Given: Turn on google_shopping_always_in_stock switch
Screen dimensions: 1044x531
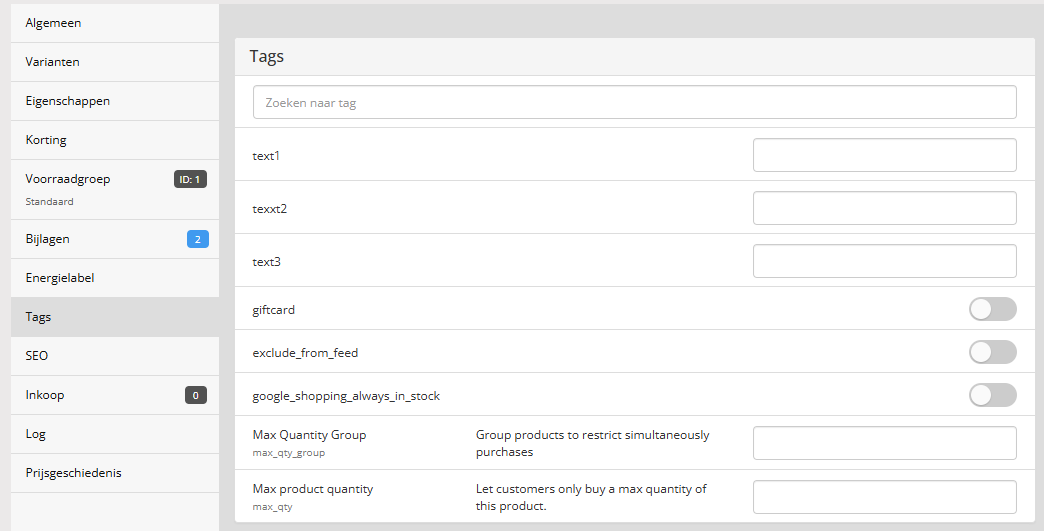Looking at the screenshot, I should (x=992, y=395).
